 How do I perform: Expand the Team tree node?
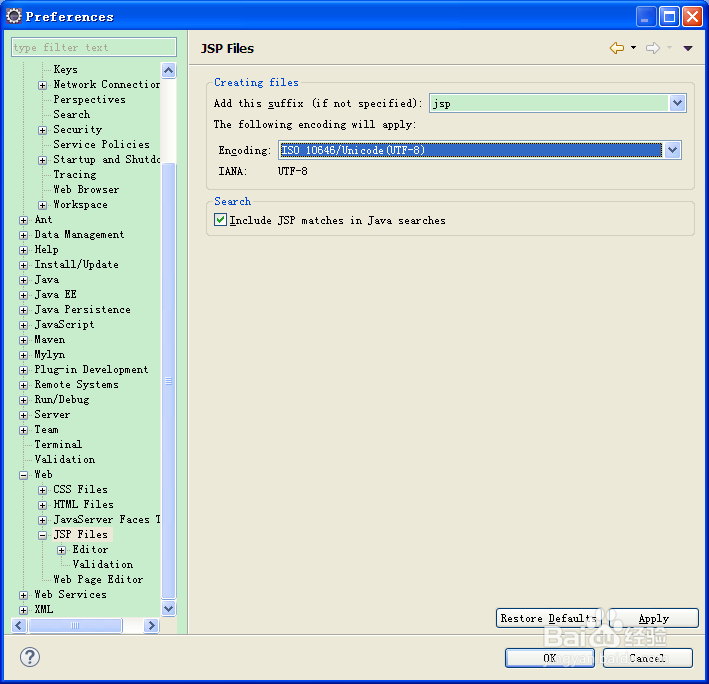coord(24,430)
